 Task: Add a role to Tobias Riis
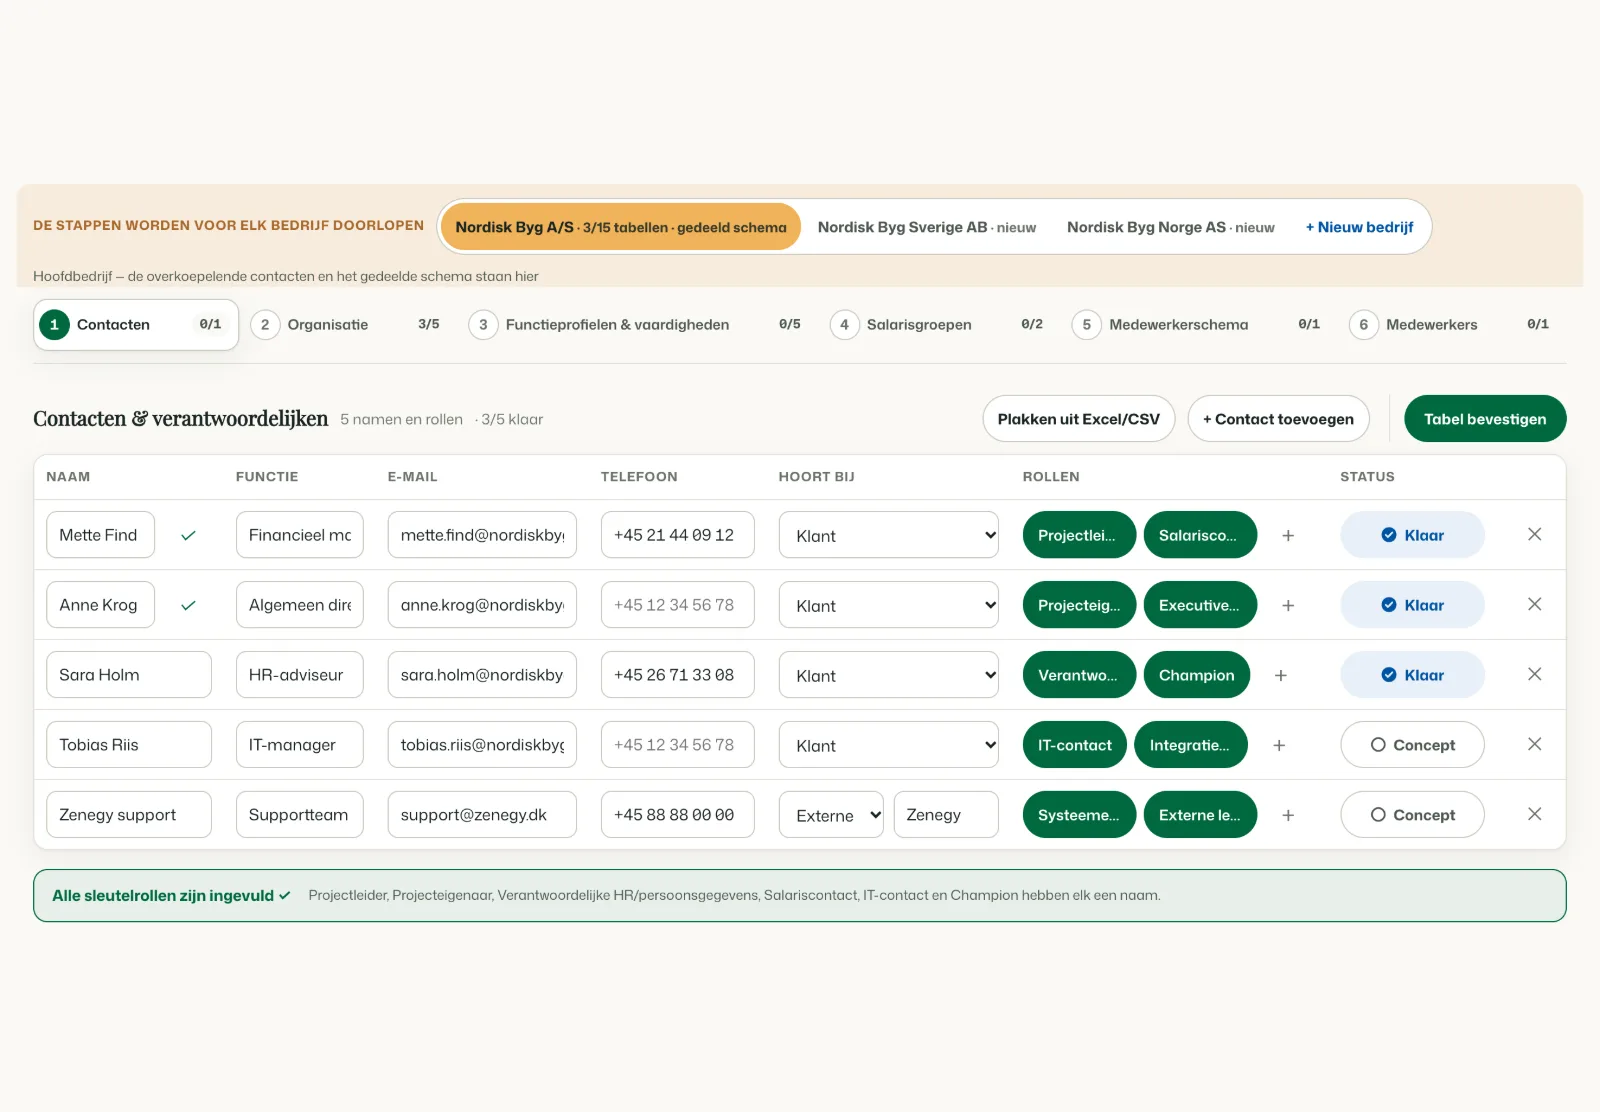[x=1279, y=745]
